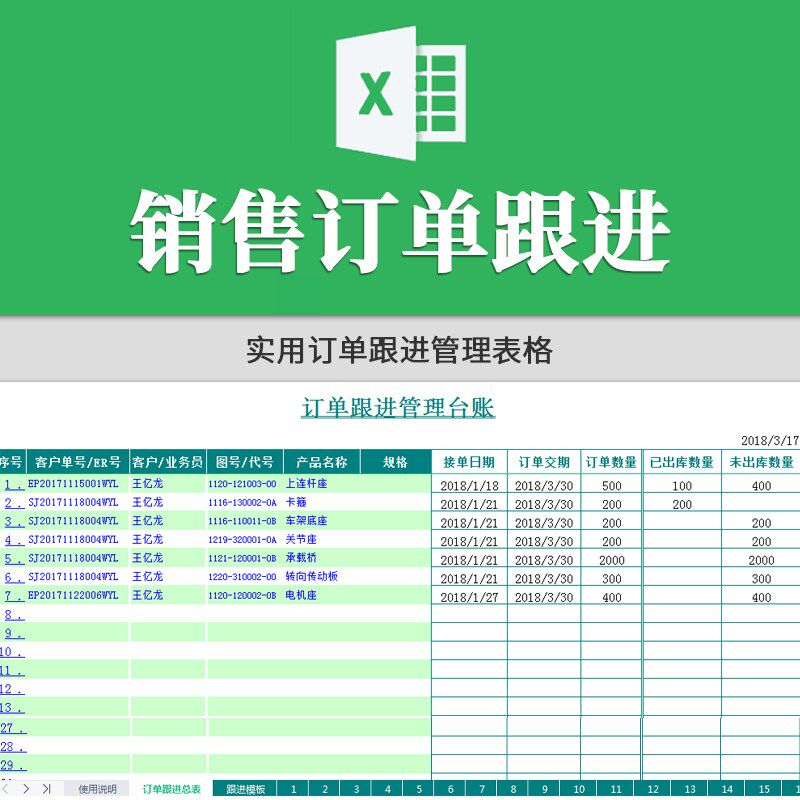Screen dimensions: 800x800
Task: Click the 订单跟进管理台账 title link
Action: (x=398, y=408)
